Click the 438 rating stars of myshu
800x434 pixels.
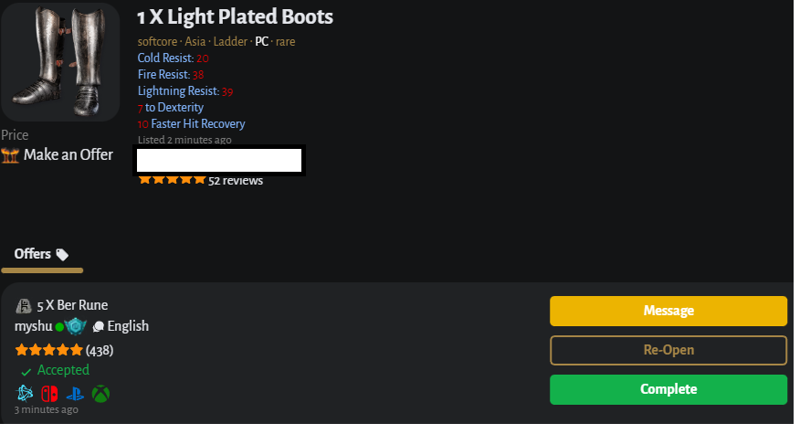click(48, 350)
